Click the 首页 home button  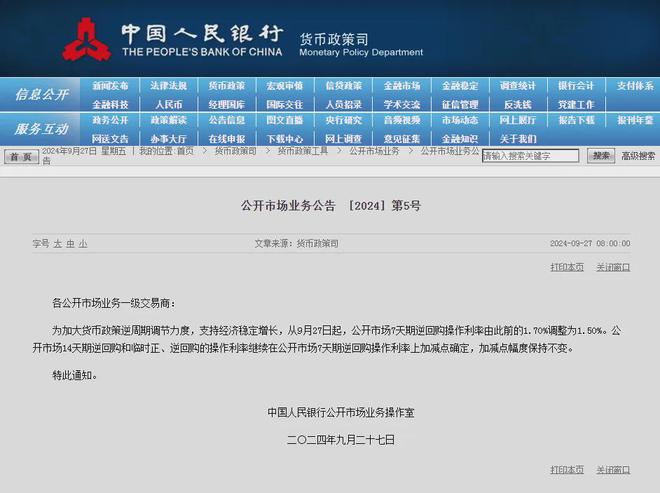(21, 157)
